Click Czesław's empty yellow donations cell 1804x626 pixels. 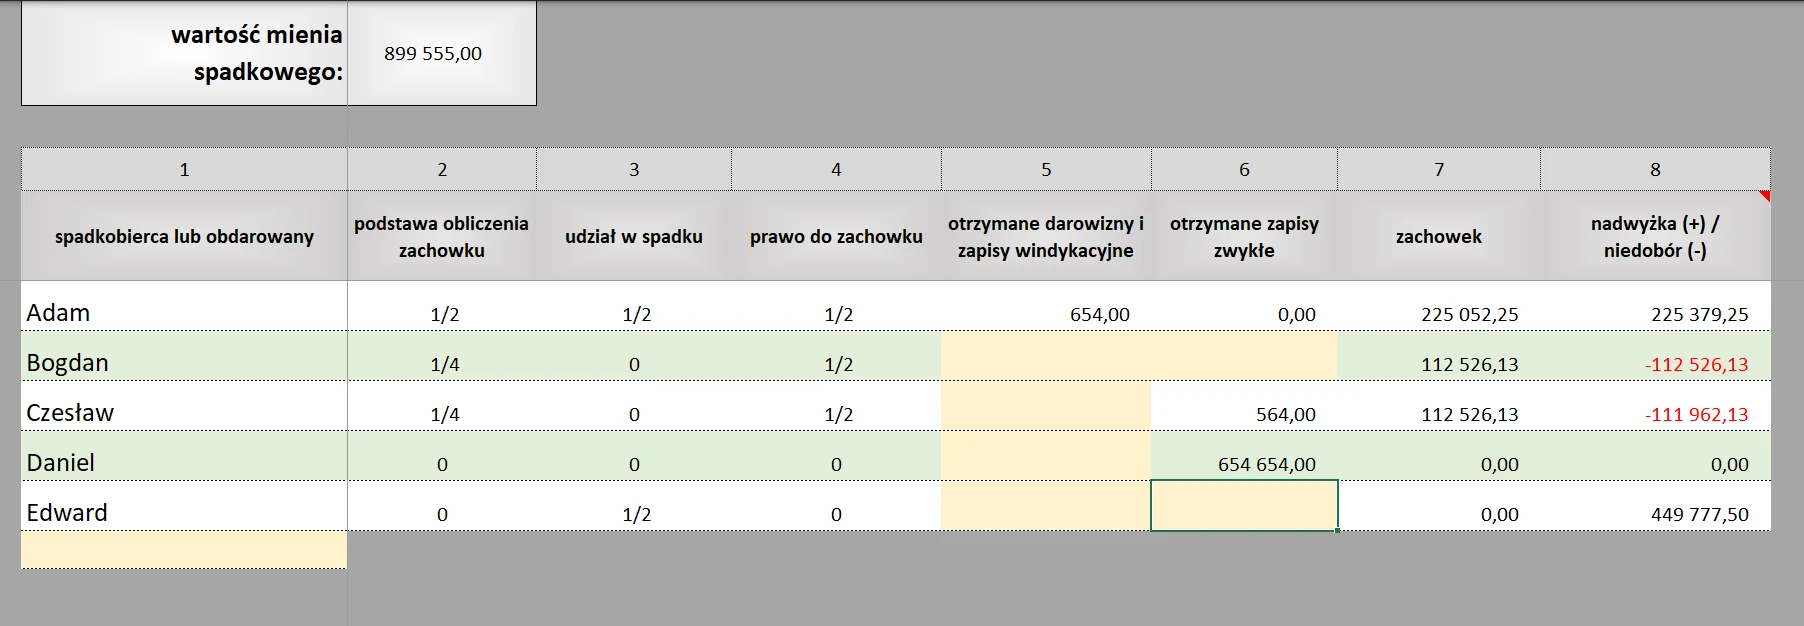1046,406
